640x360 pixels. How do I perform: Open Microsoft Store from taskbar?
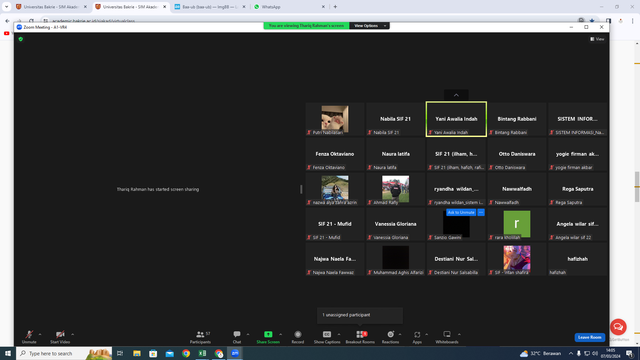[x=153, y=353]
